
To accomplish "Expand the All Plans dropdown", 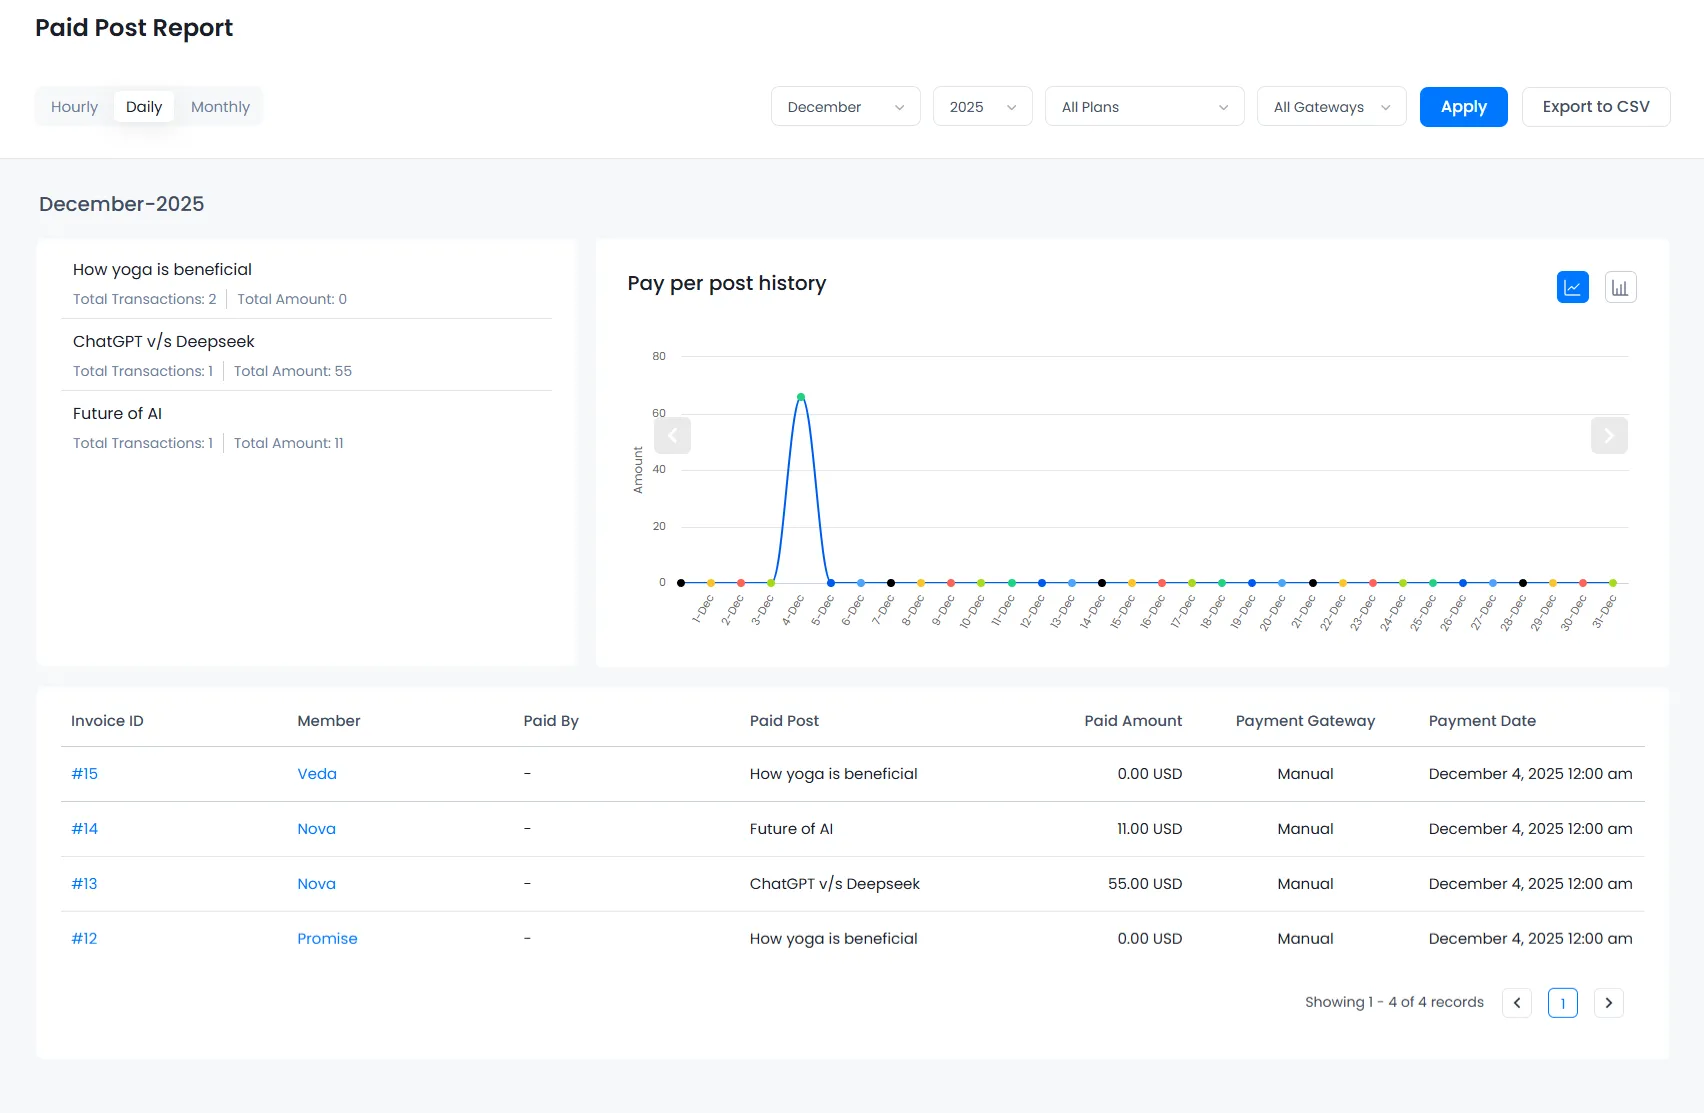I will 1144,106.
